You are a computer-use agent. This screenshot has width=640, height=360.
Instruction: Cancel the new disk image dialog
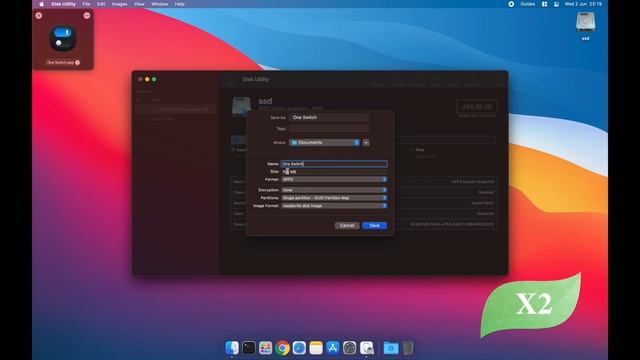click(x=347, y=225)
